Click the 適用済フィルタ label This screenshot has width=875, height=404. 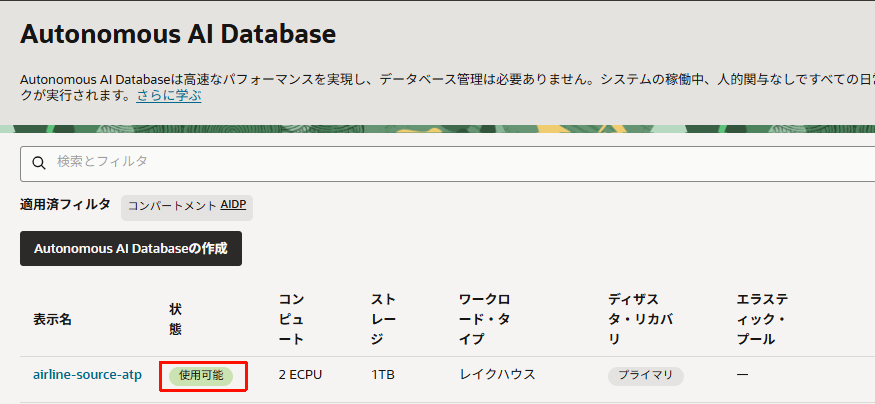click(x=65, y=204)
